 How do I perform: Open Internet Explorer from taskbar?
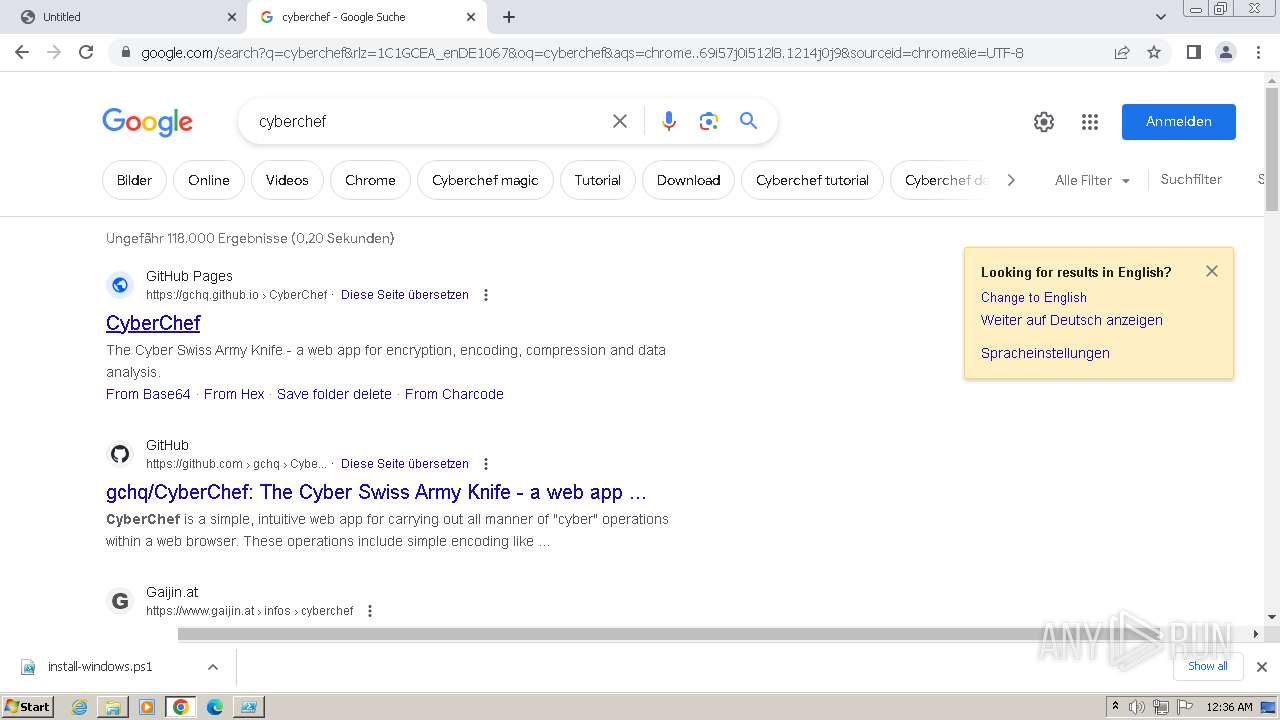[x=79, y=707]
